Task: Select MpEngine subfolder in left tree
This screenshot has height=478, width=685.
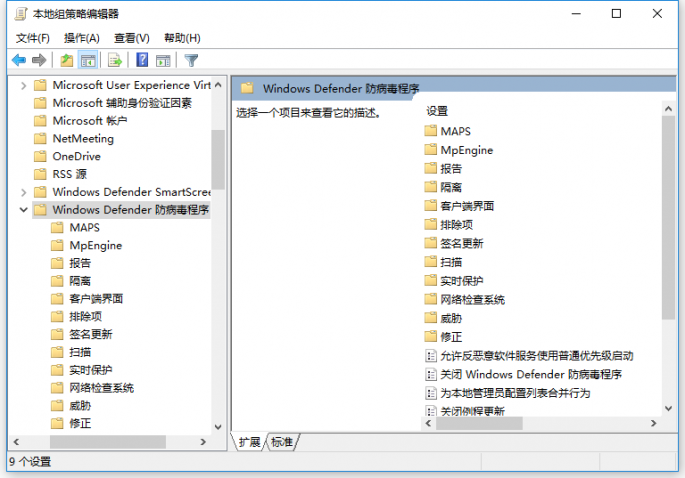Action: pos(96,246)
